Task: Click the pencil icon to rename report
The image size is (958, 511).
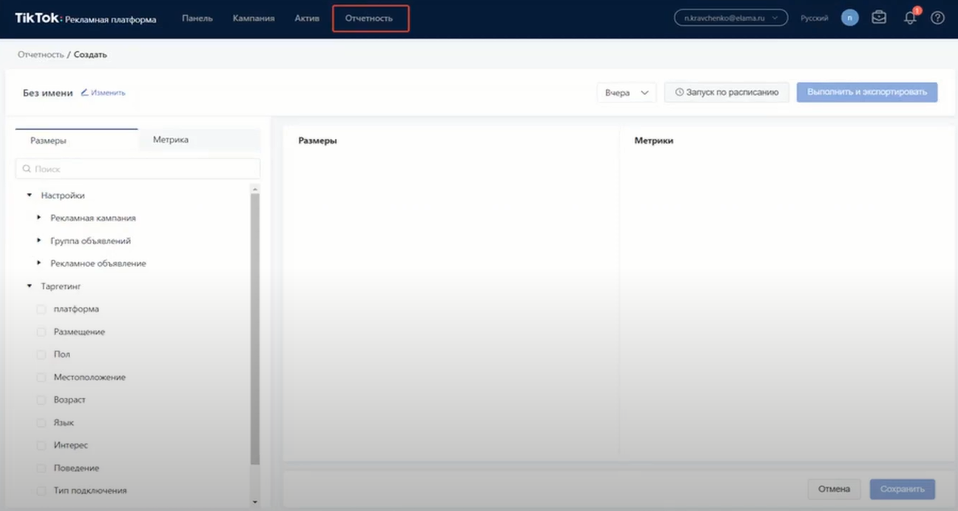Action: 85,93
